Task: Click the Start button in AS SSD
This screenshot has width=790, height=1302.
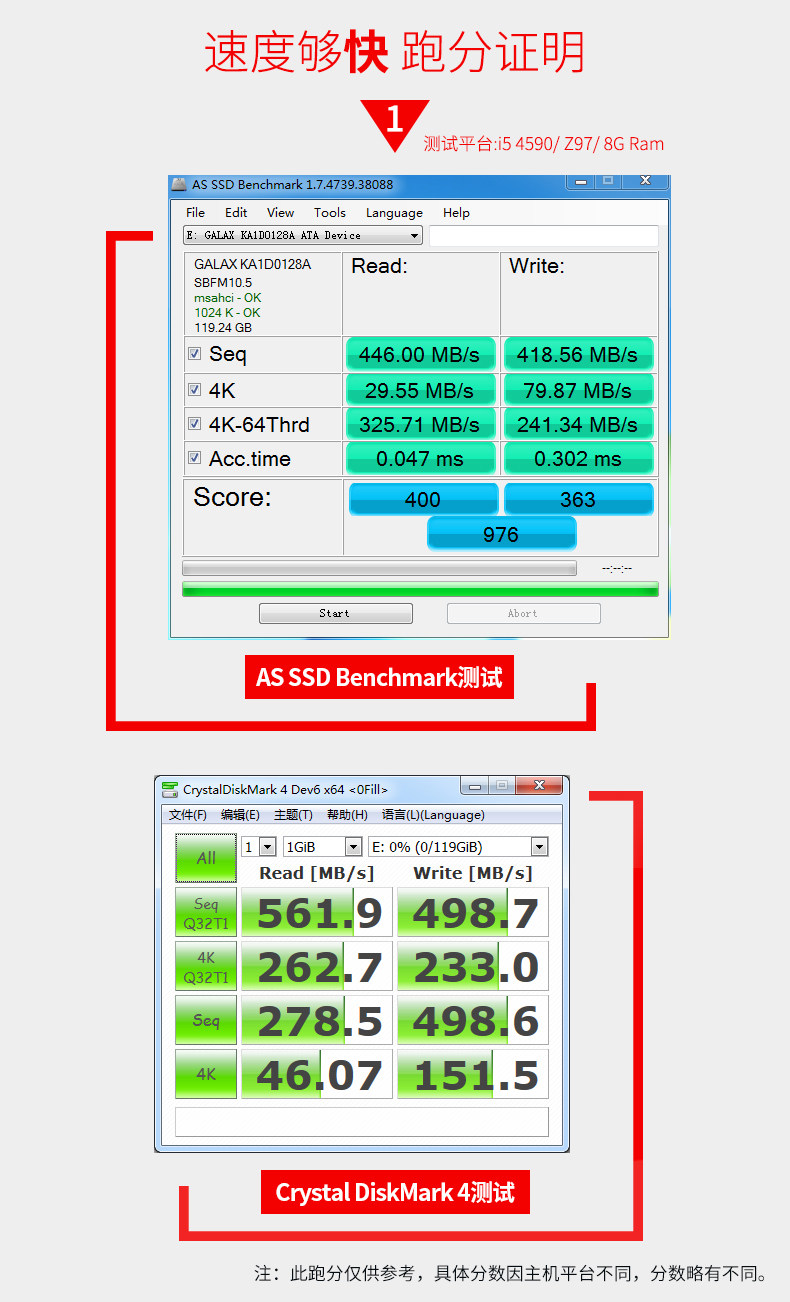Action: tap(335, 614)
